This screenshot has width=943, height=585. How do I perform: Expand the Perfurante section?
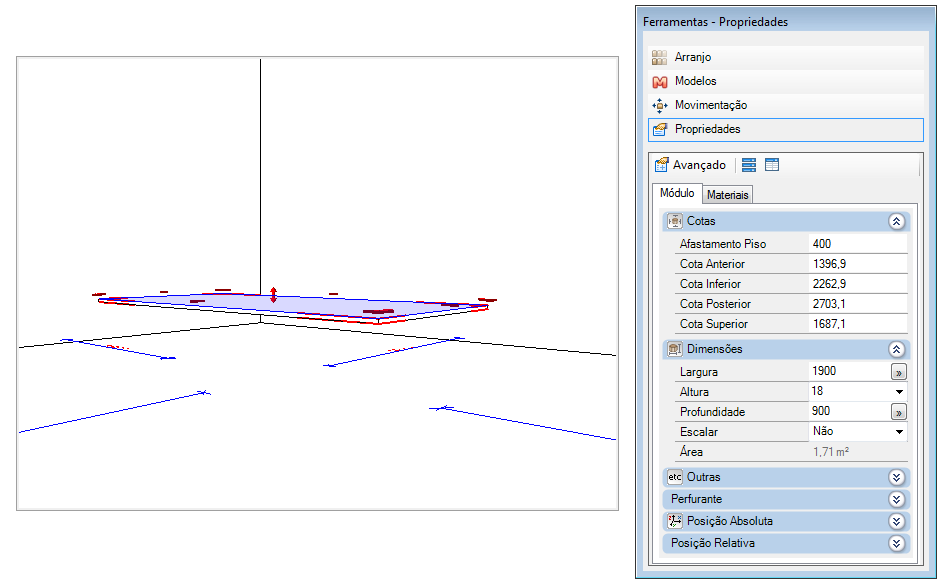click(x=896, y=500)
